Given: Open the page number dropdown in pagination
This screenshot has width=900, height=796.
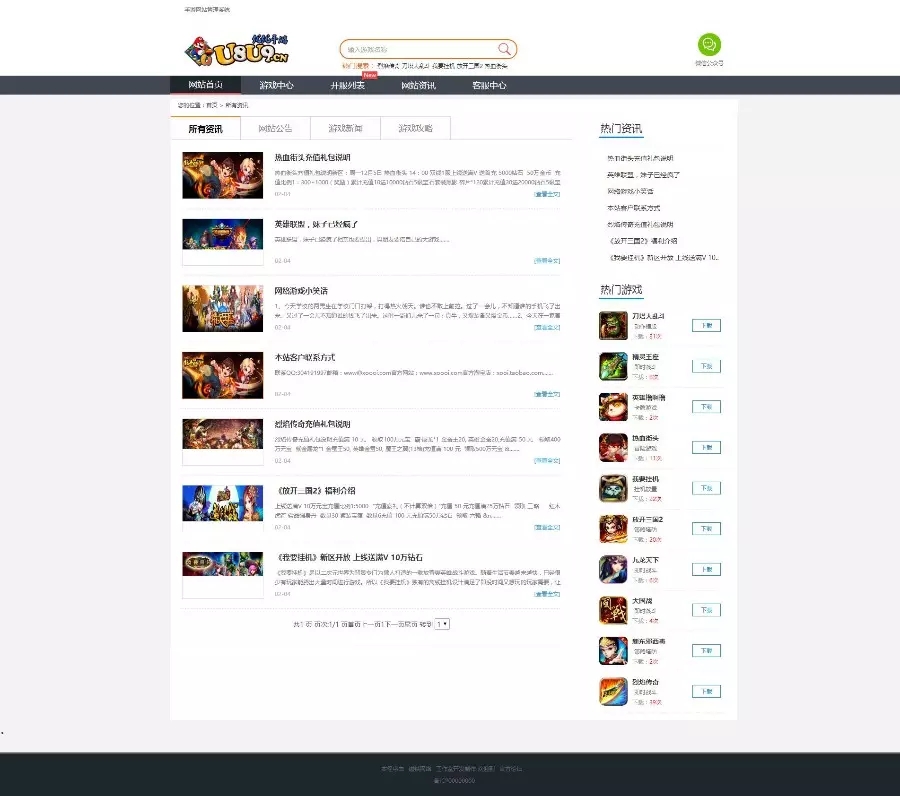Looking at the screenshot, I should point(442,624).
